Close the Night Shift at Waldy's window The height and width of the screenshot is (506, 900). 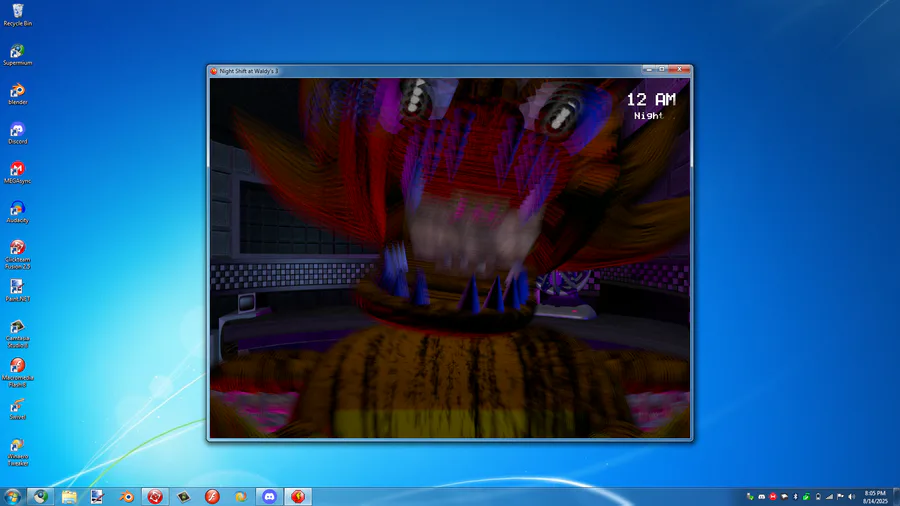tap(680, 69)
